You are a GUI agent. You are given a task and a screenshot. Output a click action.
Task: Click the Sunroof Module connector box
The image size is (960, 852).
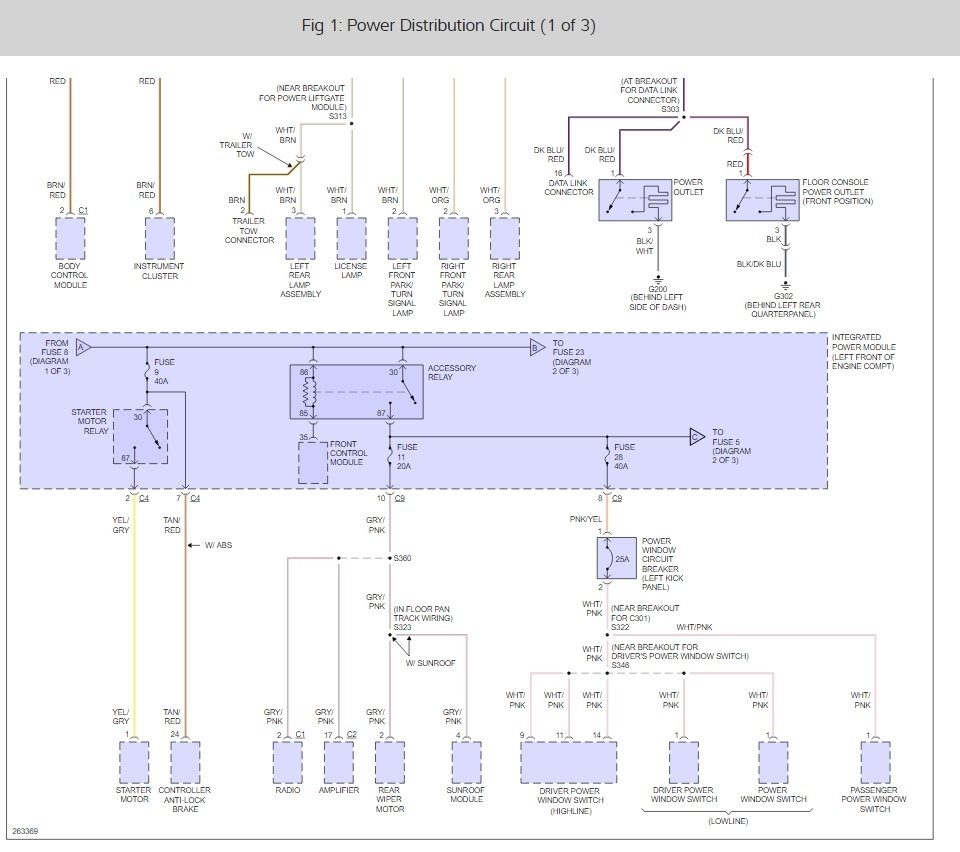467,763
